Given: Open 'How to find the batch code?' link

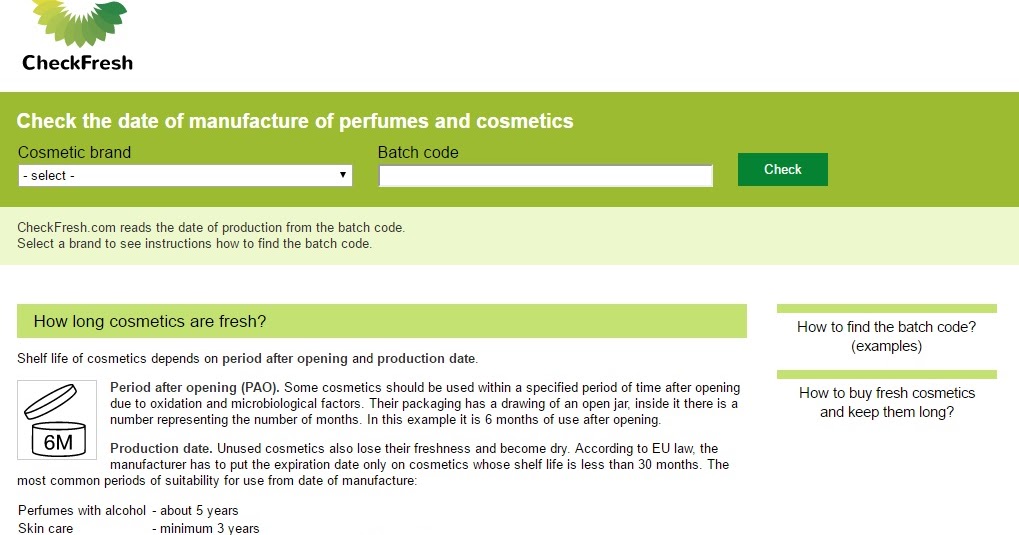Looking at the screenshot, I should coord(886,337).
